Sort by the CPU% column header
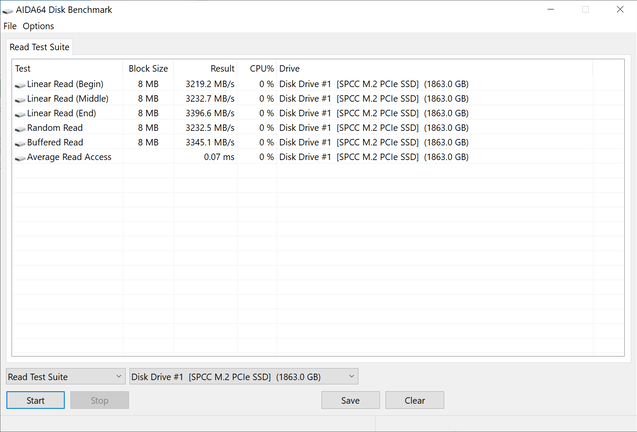Viewport: 637px width, 432px height. [257, 68]
